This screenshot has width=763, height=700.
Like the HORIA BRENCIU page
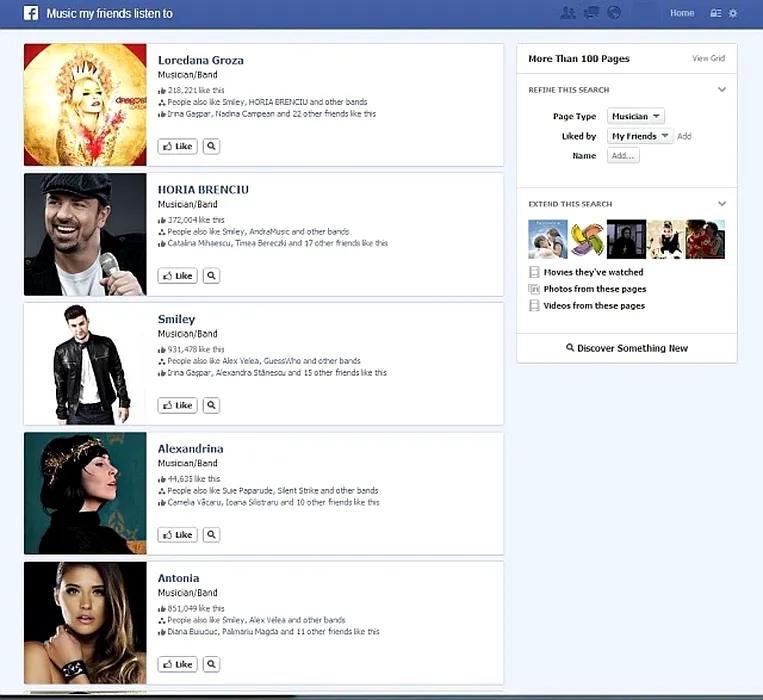point(177,276)
